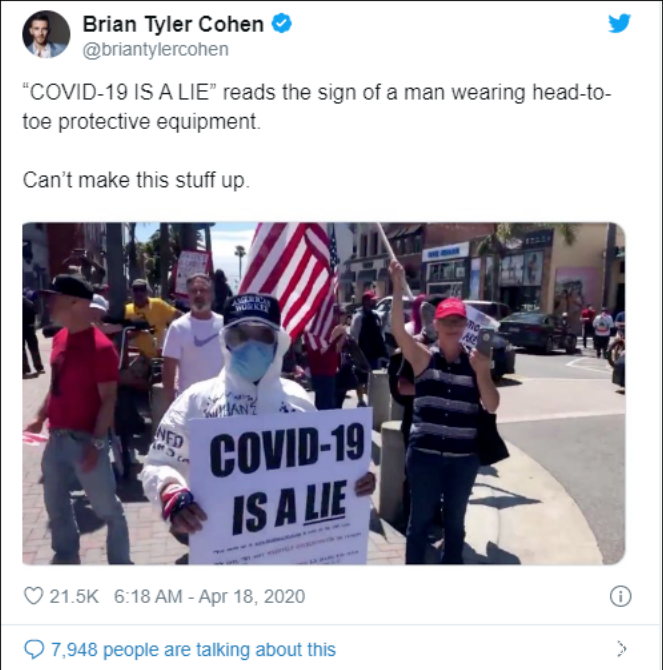Open Brian Tyler Cohen's profile picture
This screenshot has height=670, width=663.
(x=46, y=34)
